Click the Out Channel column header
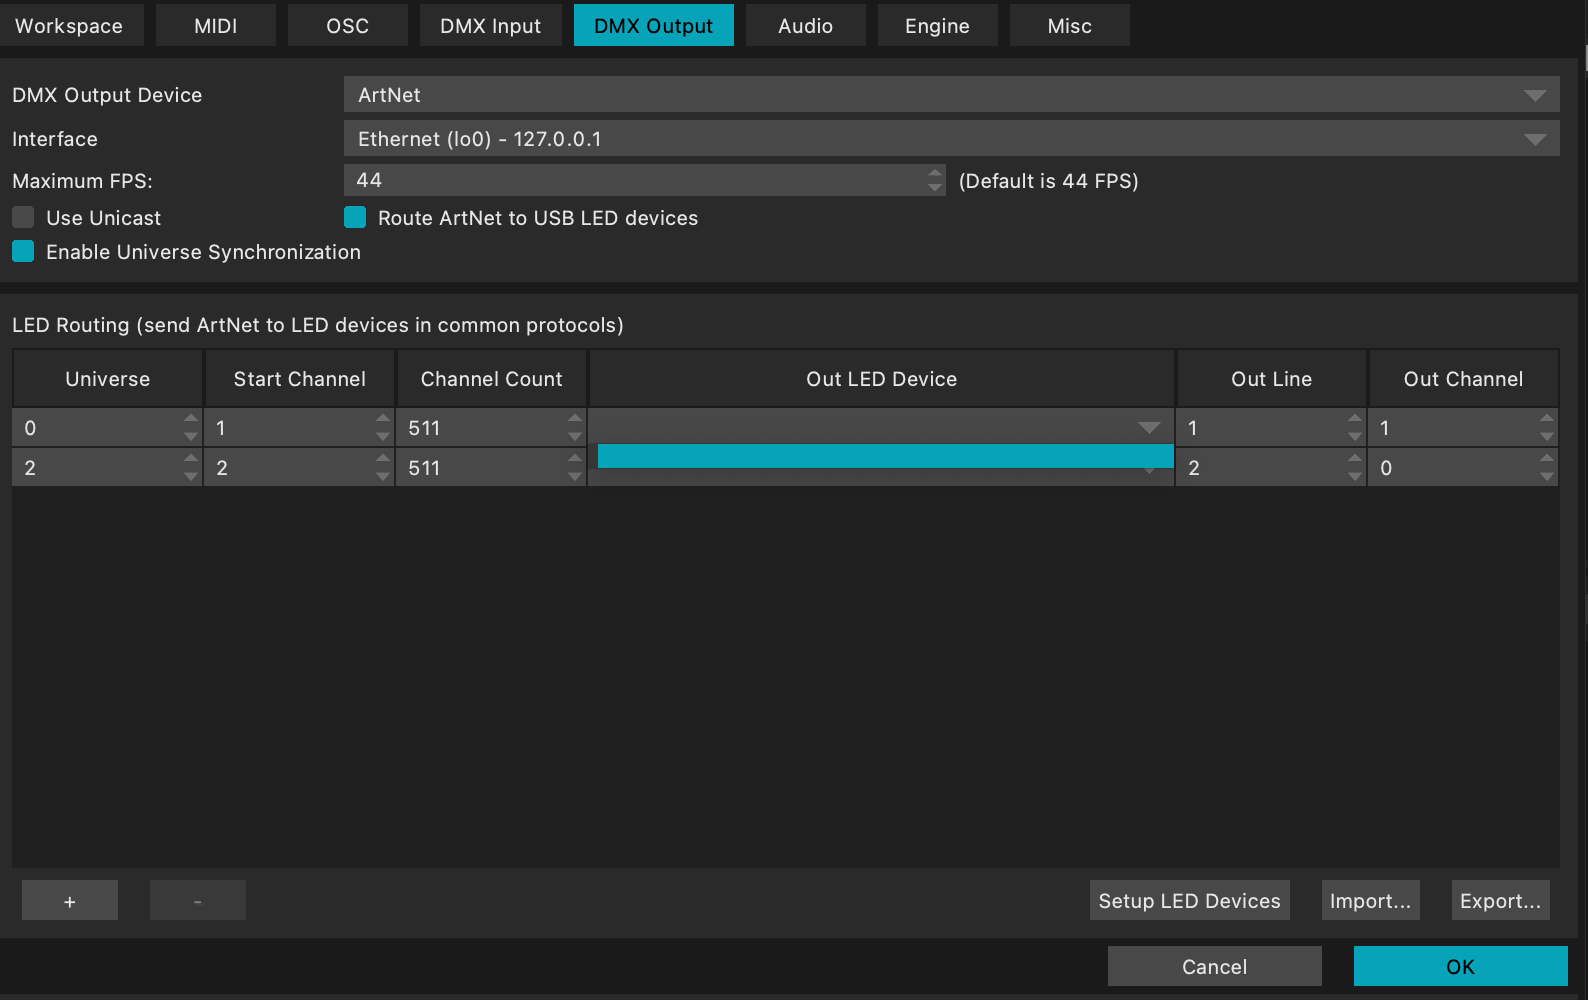This screenshot has height=1000, width=1588. coord(1463,379)
